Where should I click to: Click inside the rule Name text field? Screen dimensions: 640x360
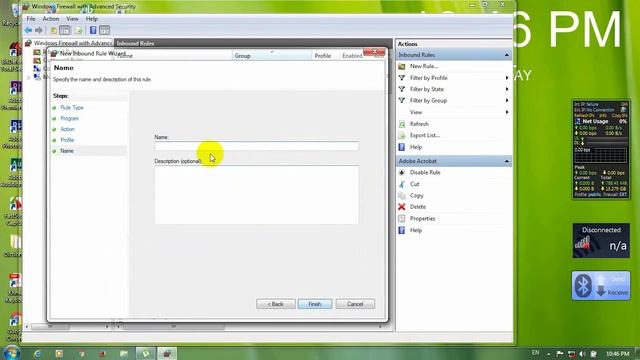pyautogui.click(x=257, y=146)
